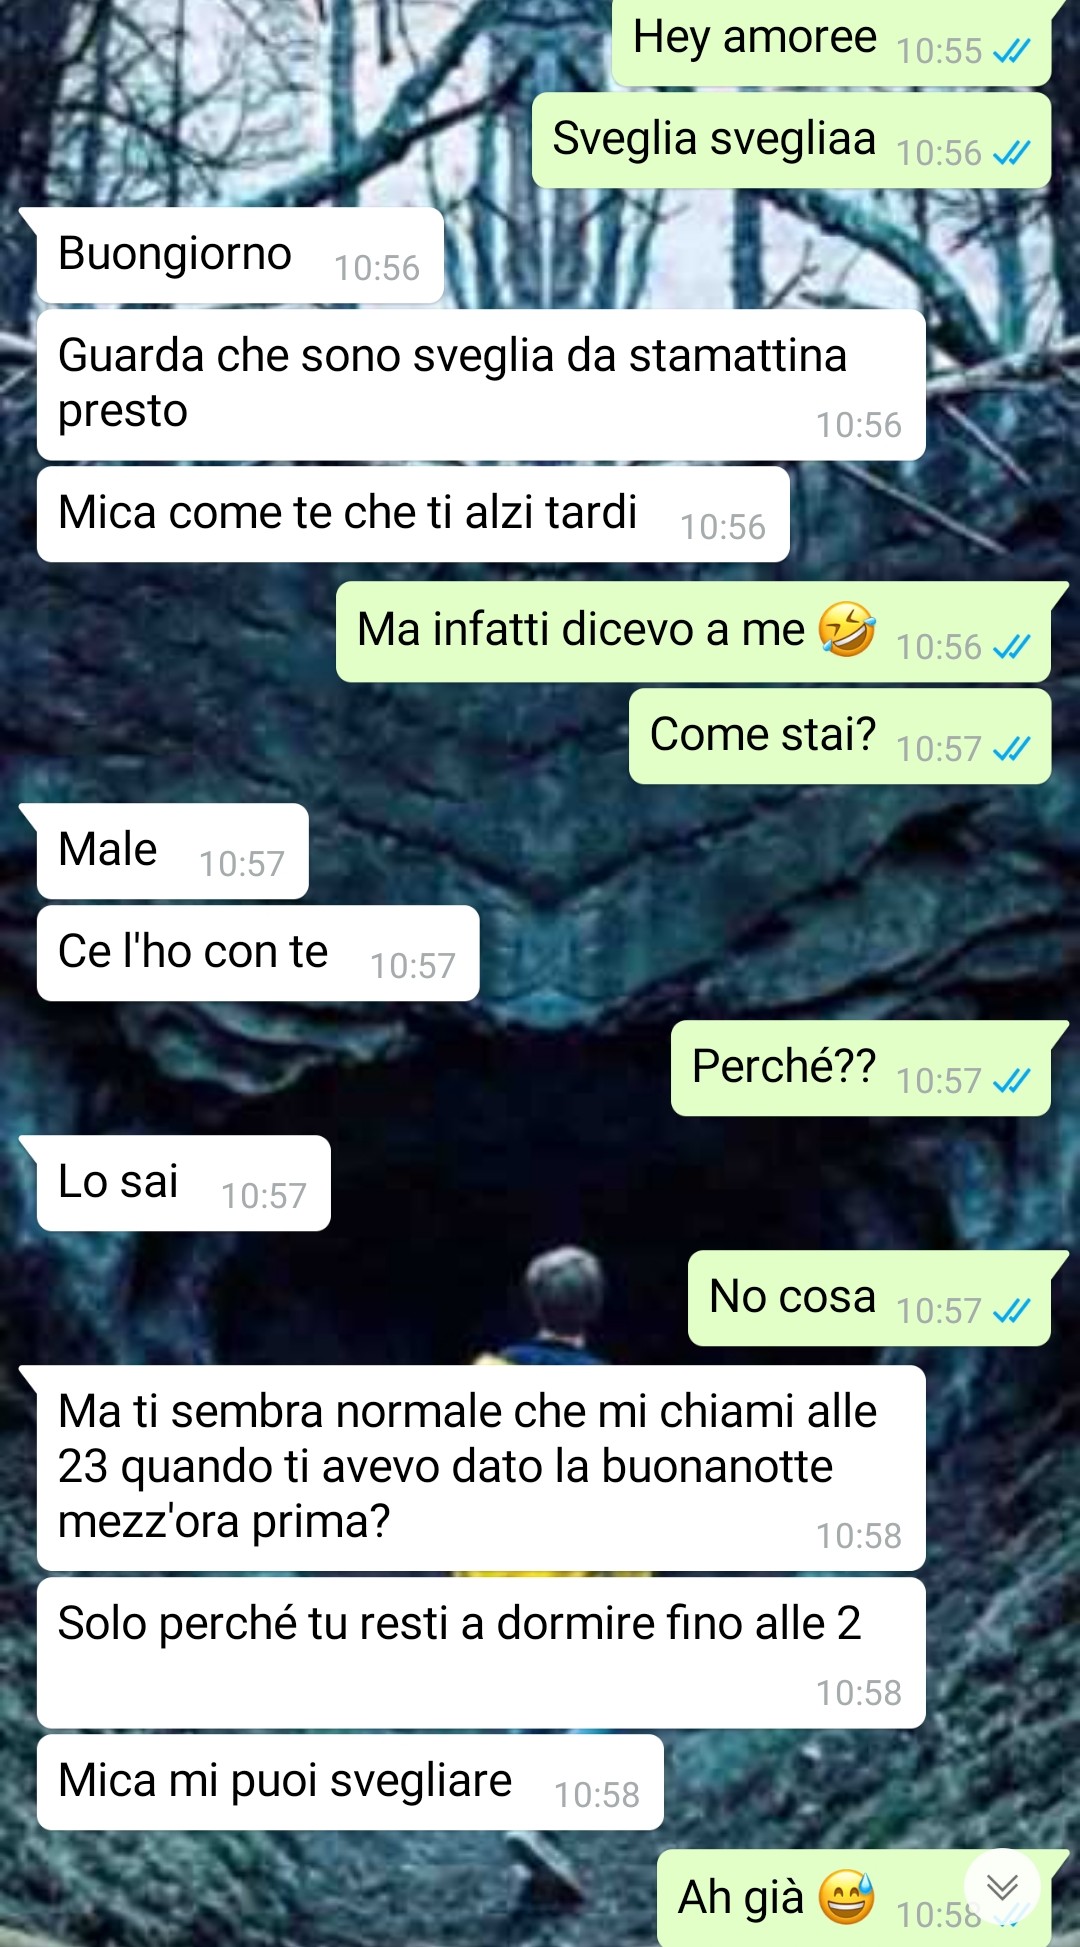Image resolution: width=1080 pixels, height=1947 pixels.
Task: Tap the long message about calling at 23
Action: (481, 1468)
